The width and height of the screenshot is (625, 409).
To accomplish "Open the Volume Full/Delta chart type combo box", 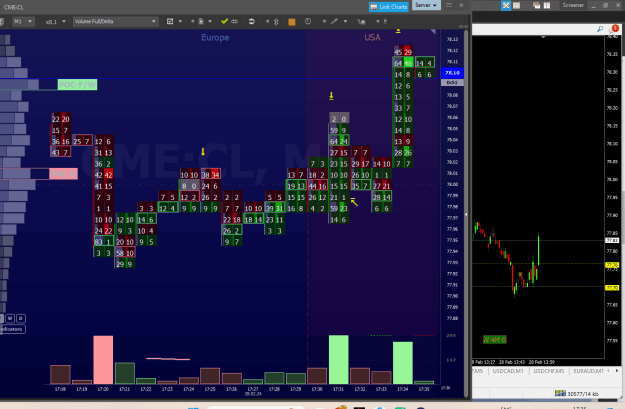I will tap(115, 22).
